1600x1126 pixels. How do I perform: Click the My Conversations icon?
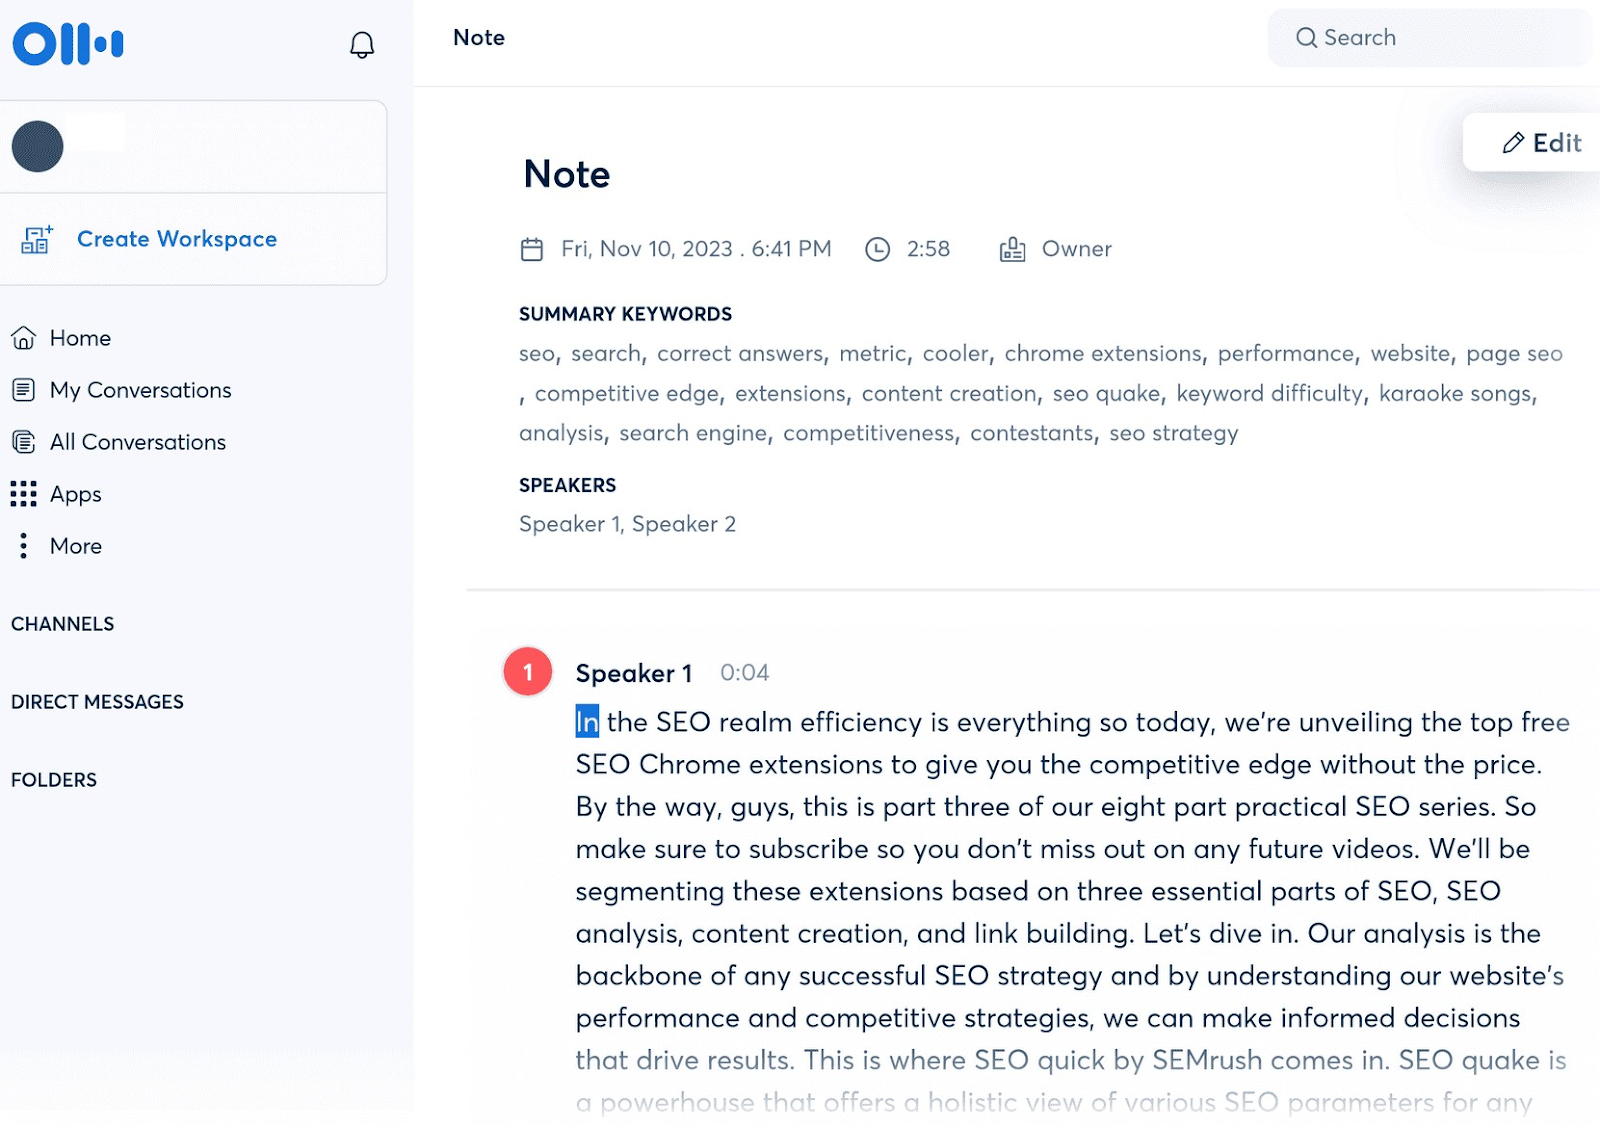point(24,390)
